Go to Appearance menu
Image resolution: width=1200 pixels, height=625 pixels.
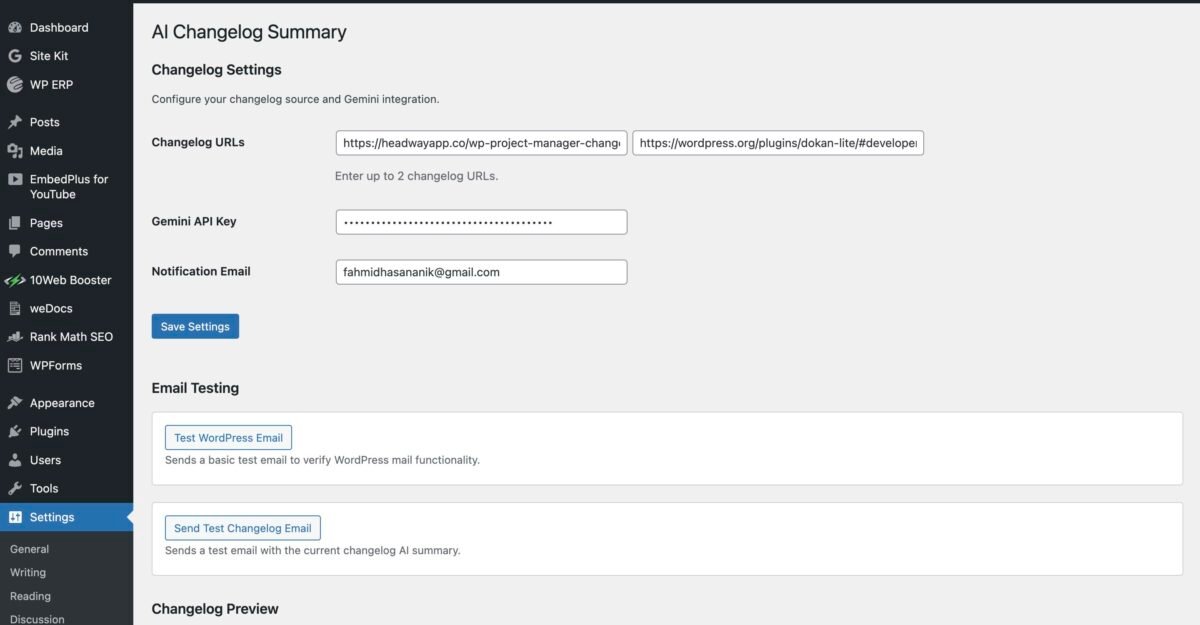click(66, 403)
